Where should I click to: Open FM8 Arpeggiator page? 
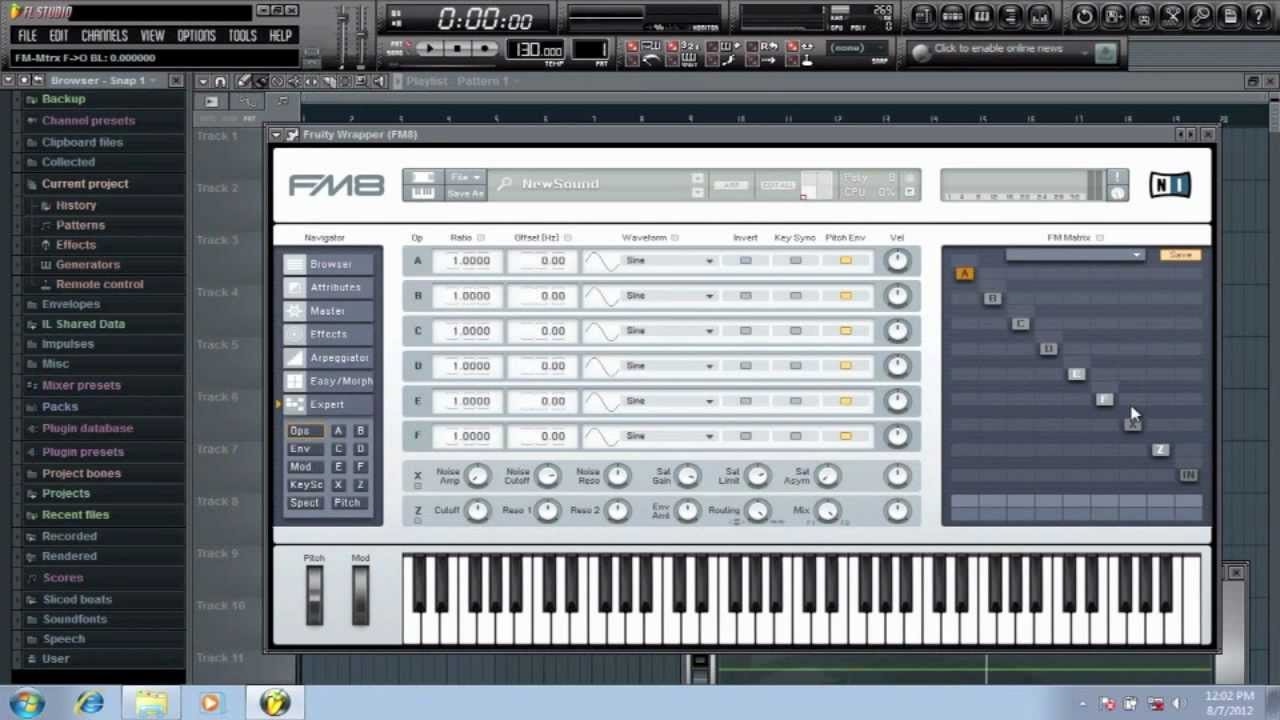[x=328, y=357]
